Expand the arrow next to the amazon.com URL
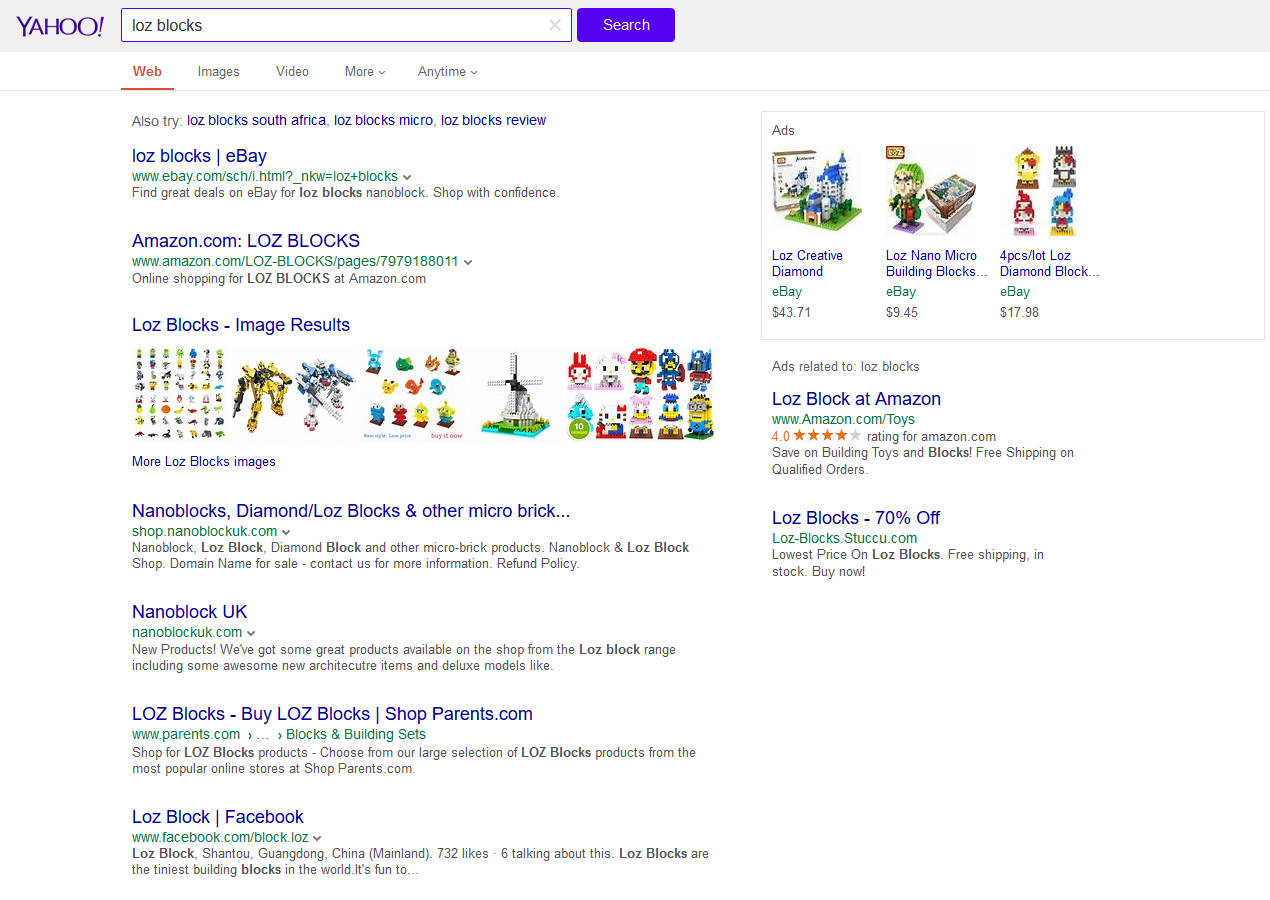Screen dimensions: 1270x900 pyautogui.click(x=468, y=262)
